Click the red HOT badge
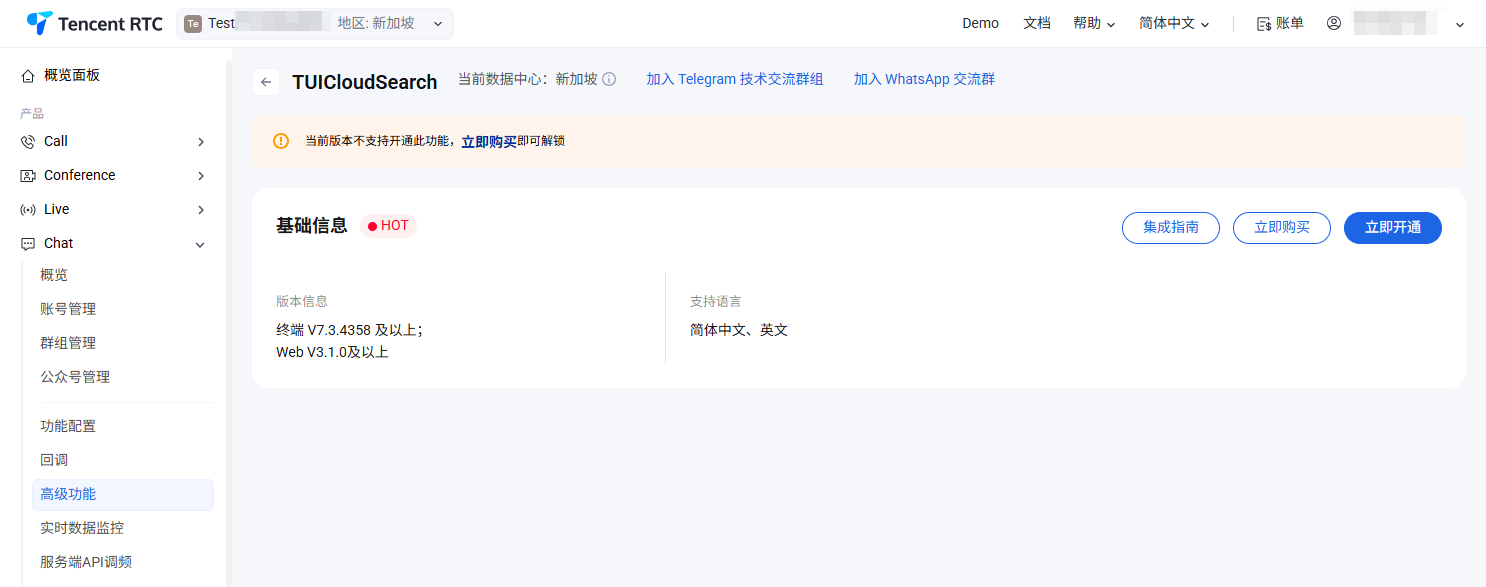 (x=388, y=226)
